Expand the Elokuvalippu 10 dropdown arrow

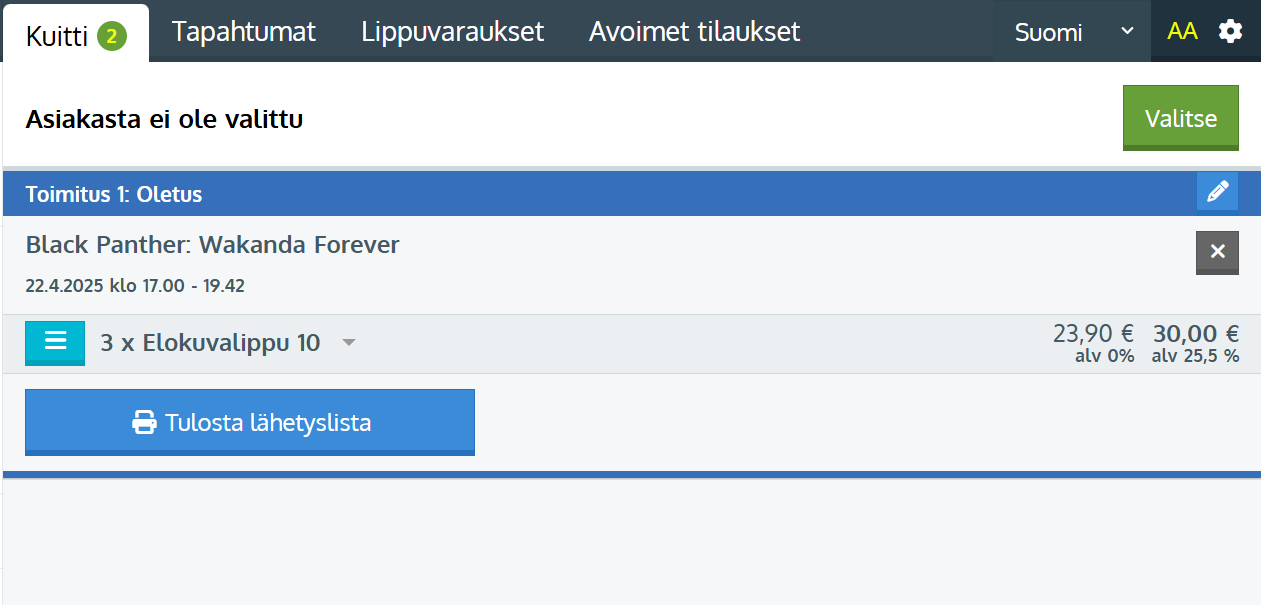(348, 343)
